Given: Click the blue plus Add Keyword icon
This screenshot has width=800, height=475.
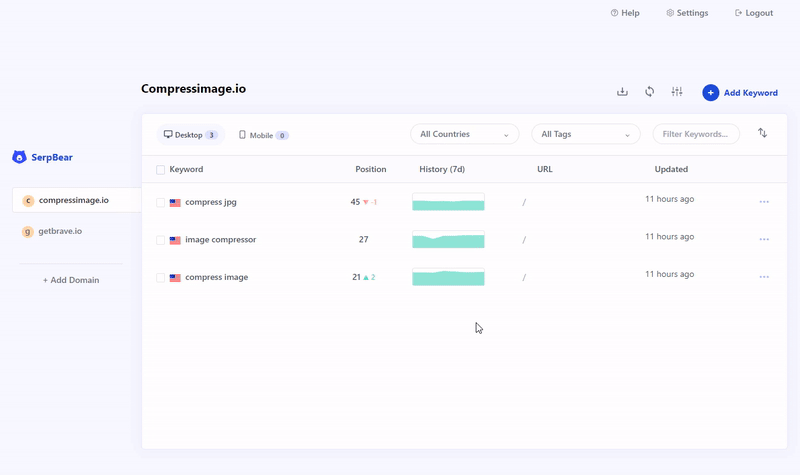Looking at the screenshot, I should (x=710, y=92).
